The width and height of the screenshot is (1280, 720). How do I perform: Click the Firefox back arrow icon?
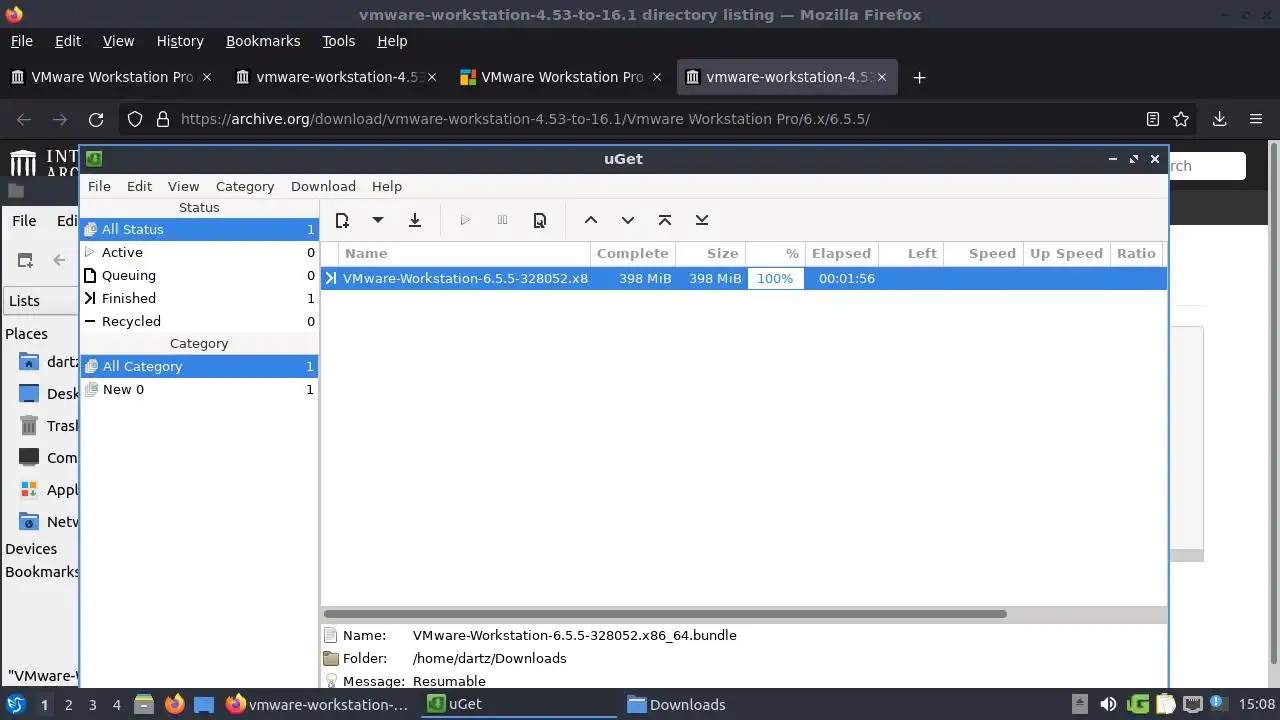click(24, 119)
